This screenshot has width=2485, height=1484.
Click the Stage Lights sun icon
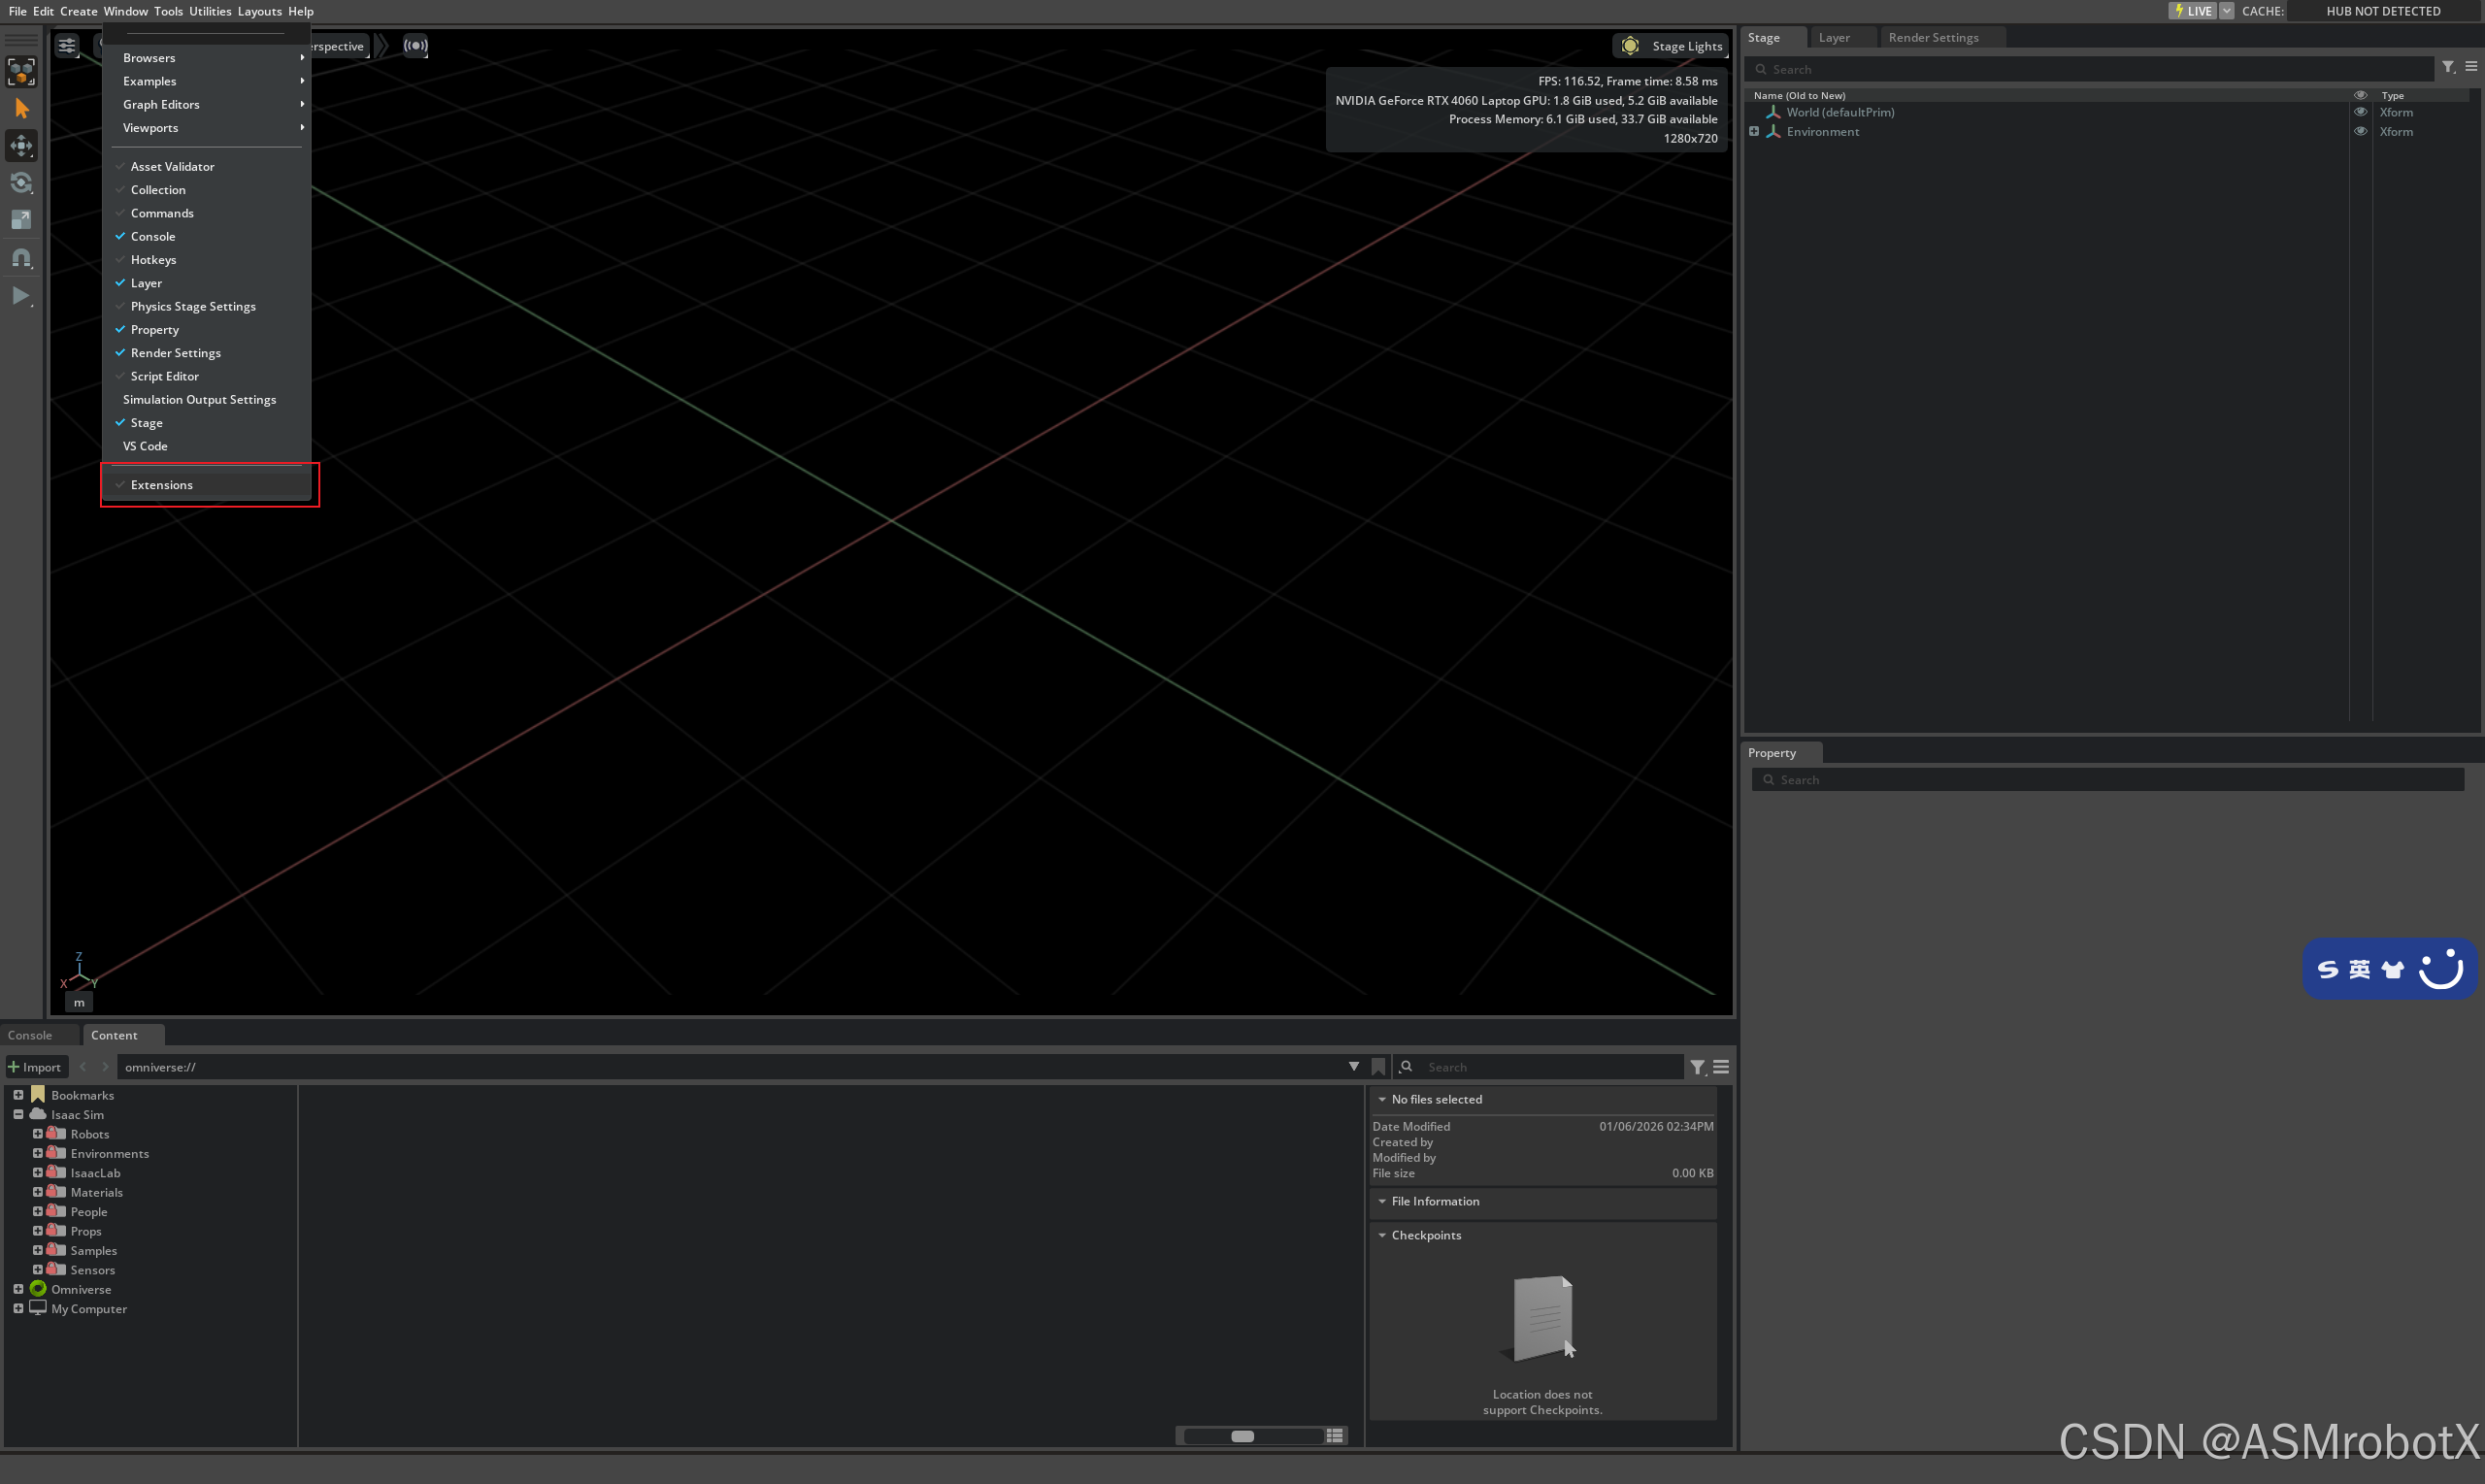click(x=1630, y=46)
